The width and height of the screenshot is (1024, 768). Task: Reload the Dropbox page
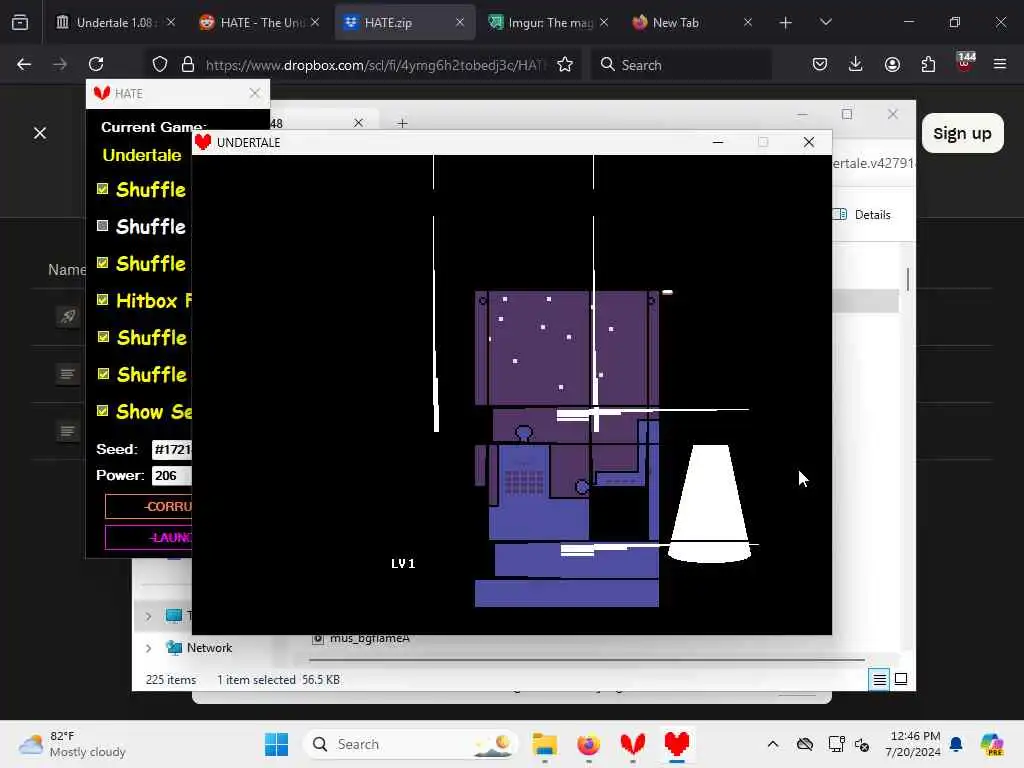coord(96,64)
